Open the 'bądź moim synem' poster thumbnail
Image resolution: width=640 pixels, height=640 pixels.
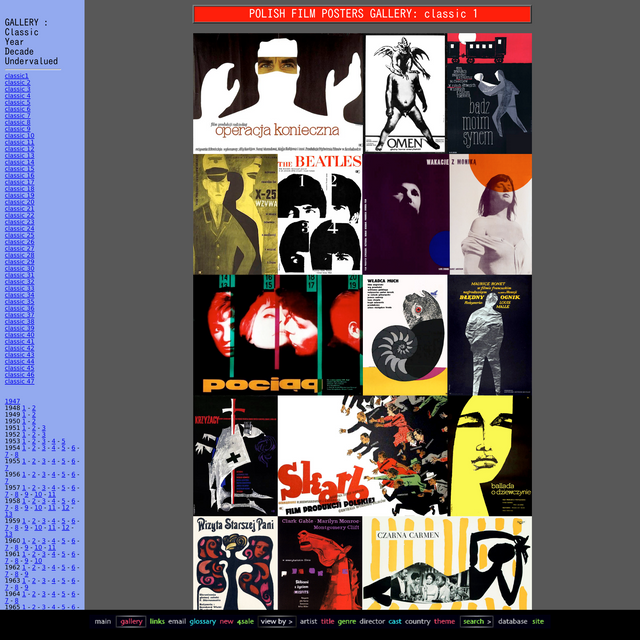pos(489,93)
